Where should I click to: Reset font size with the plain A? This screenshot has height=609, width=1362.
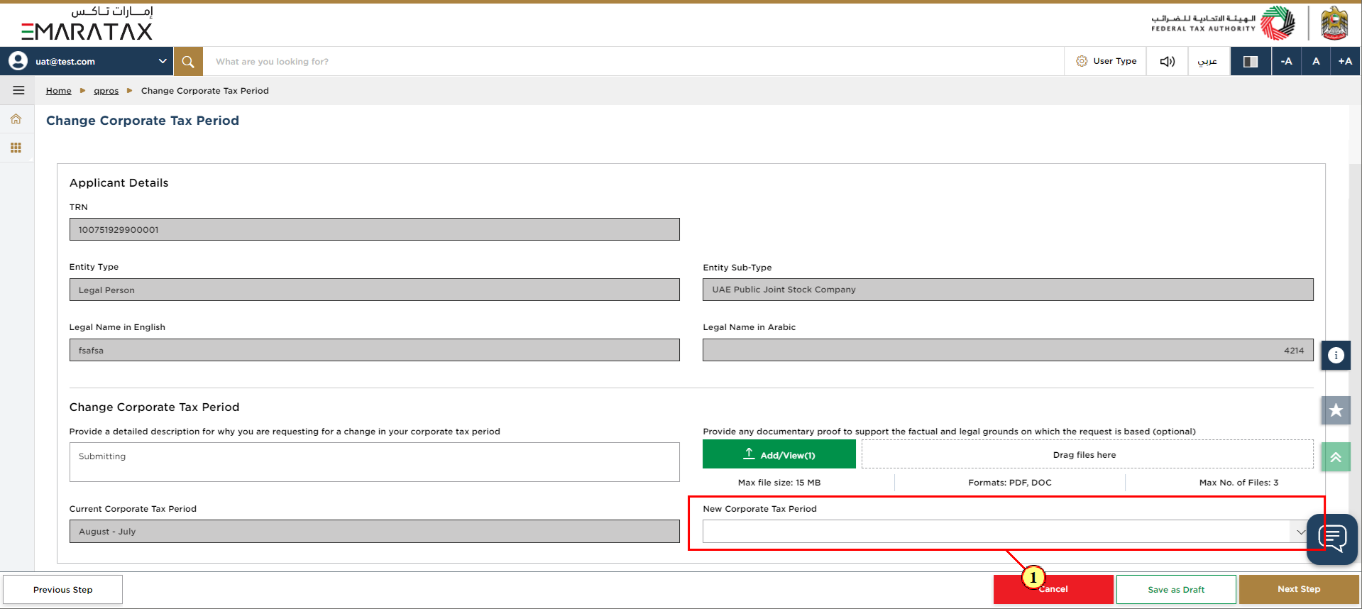pyautogui.click(x=1316, y=61)
